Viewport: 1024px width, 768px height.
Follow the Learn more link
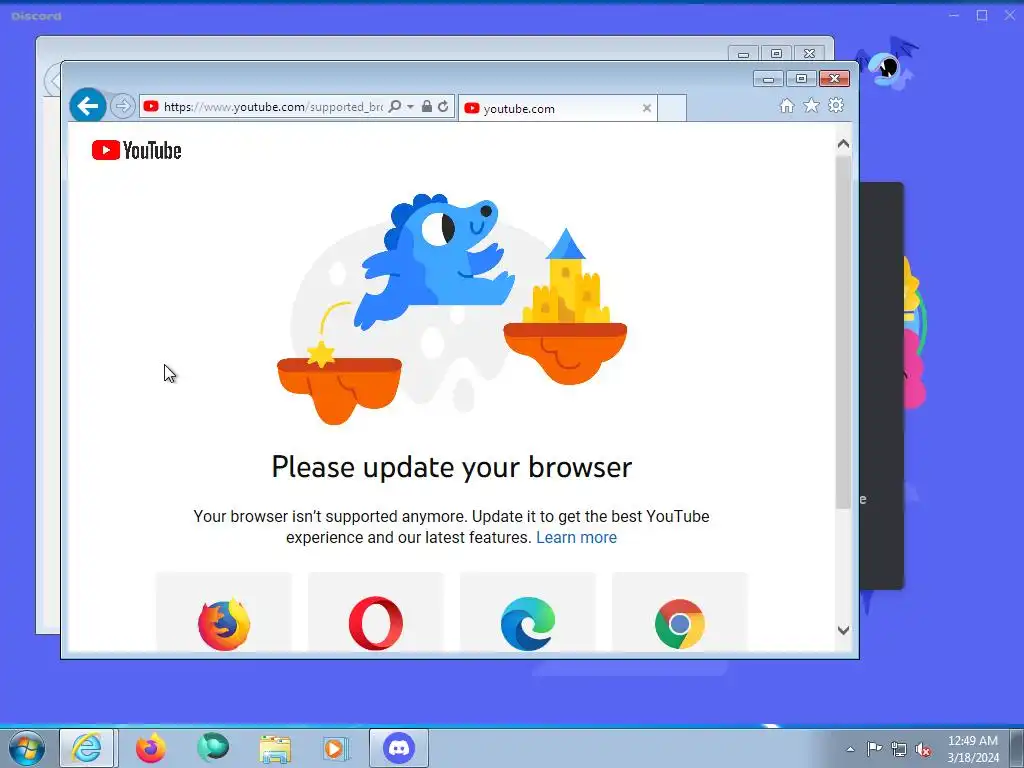(576, 537)
